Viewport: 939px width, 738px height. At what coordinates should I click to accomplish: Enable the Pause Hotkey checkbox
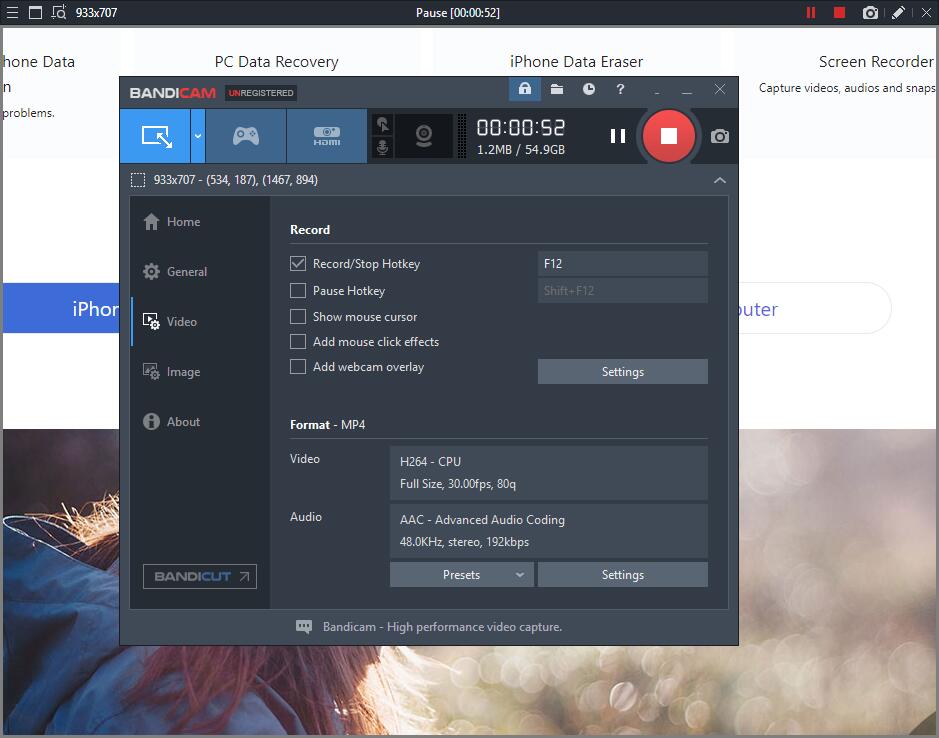pos(298,291)
